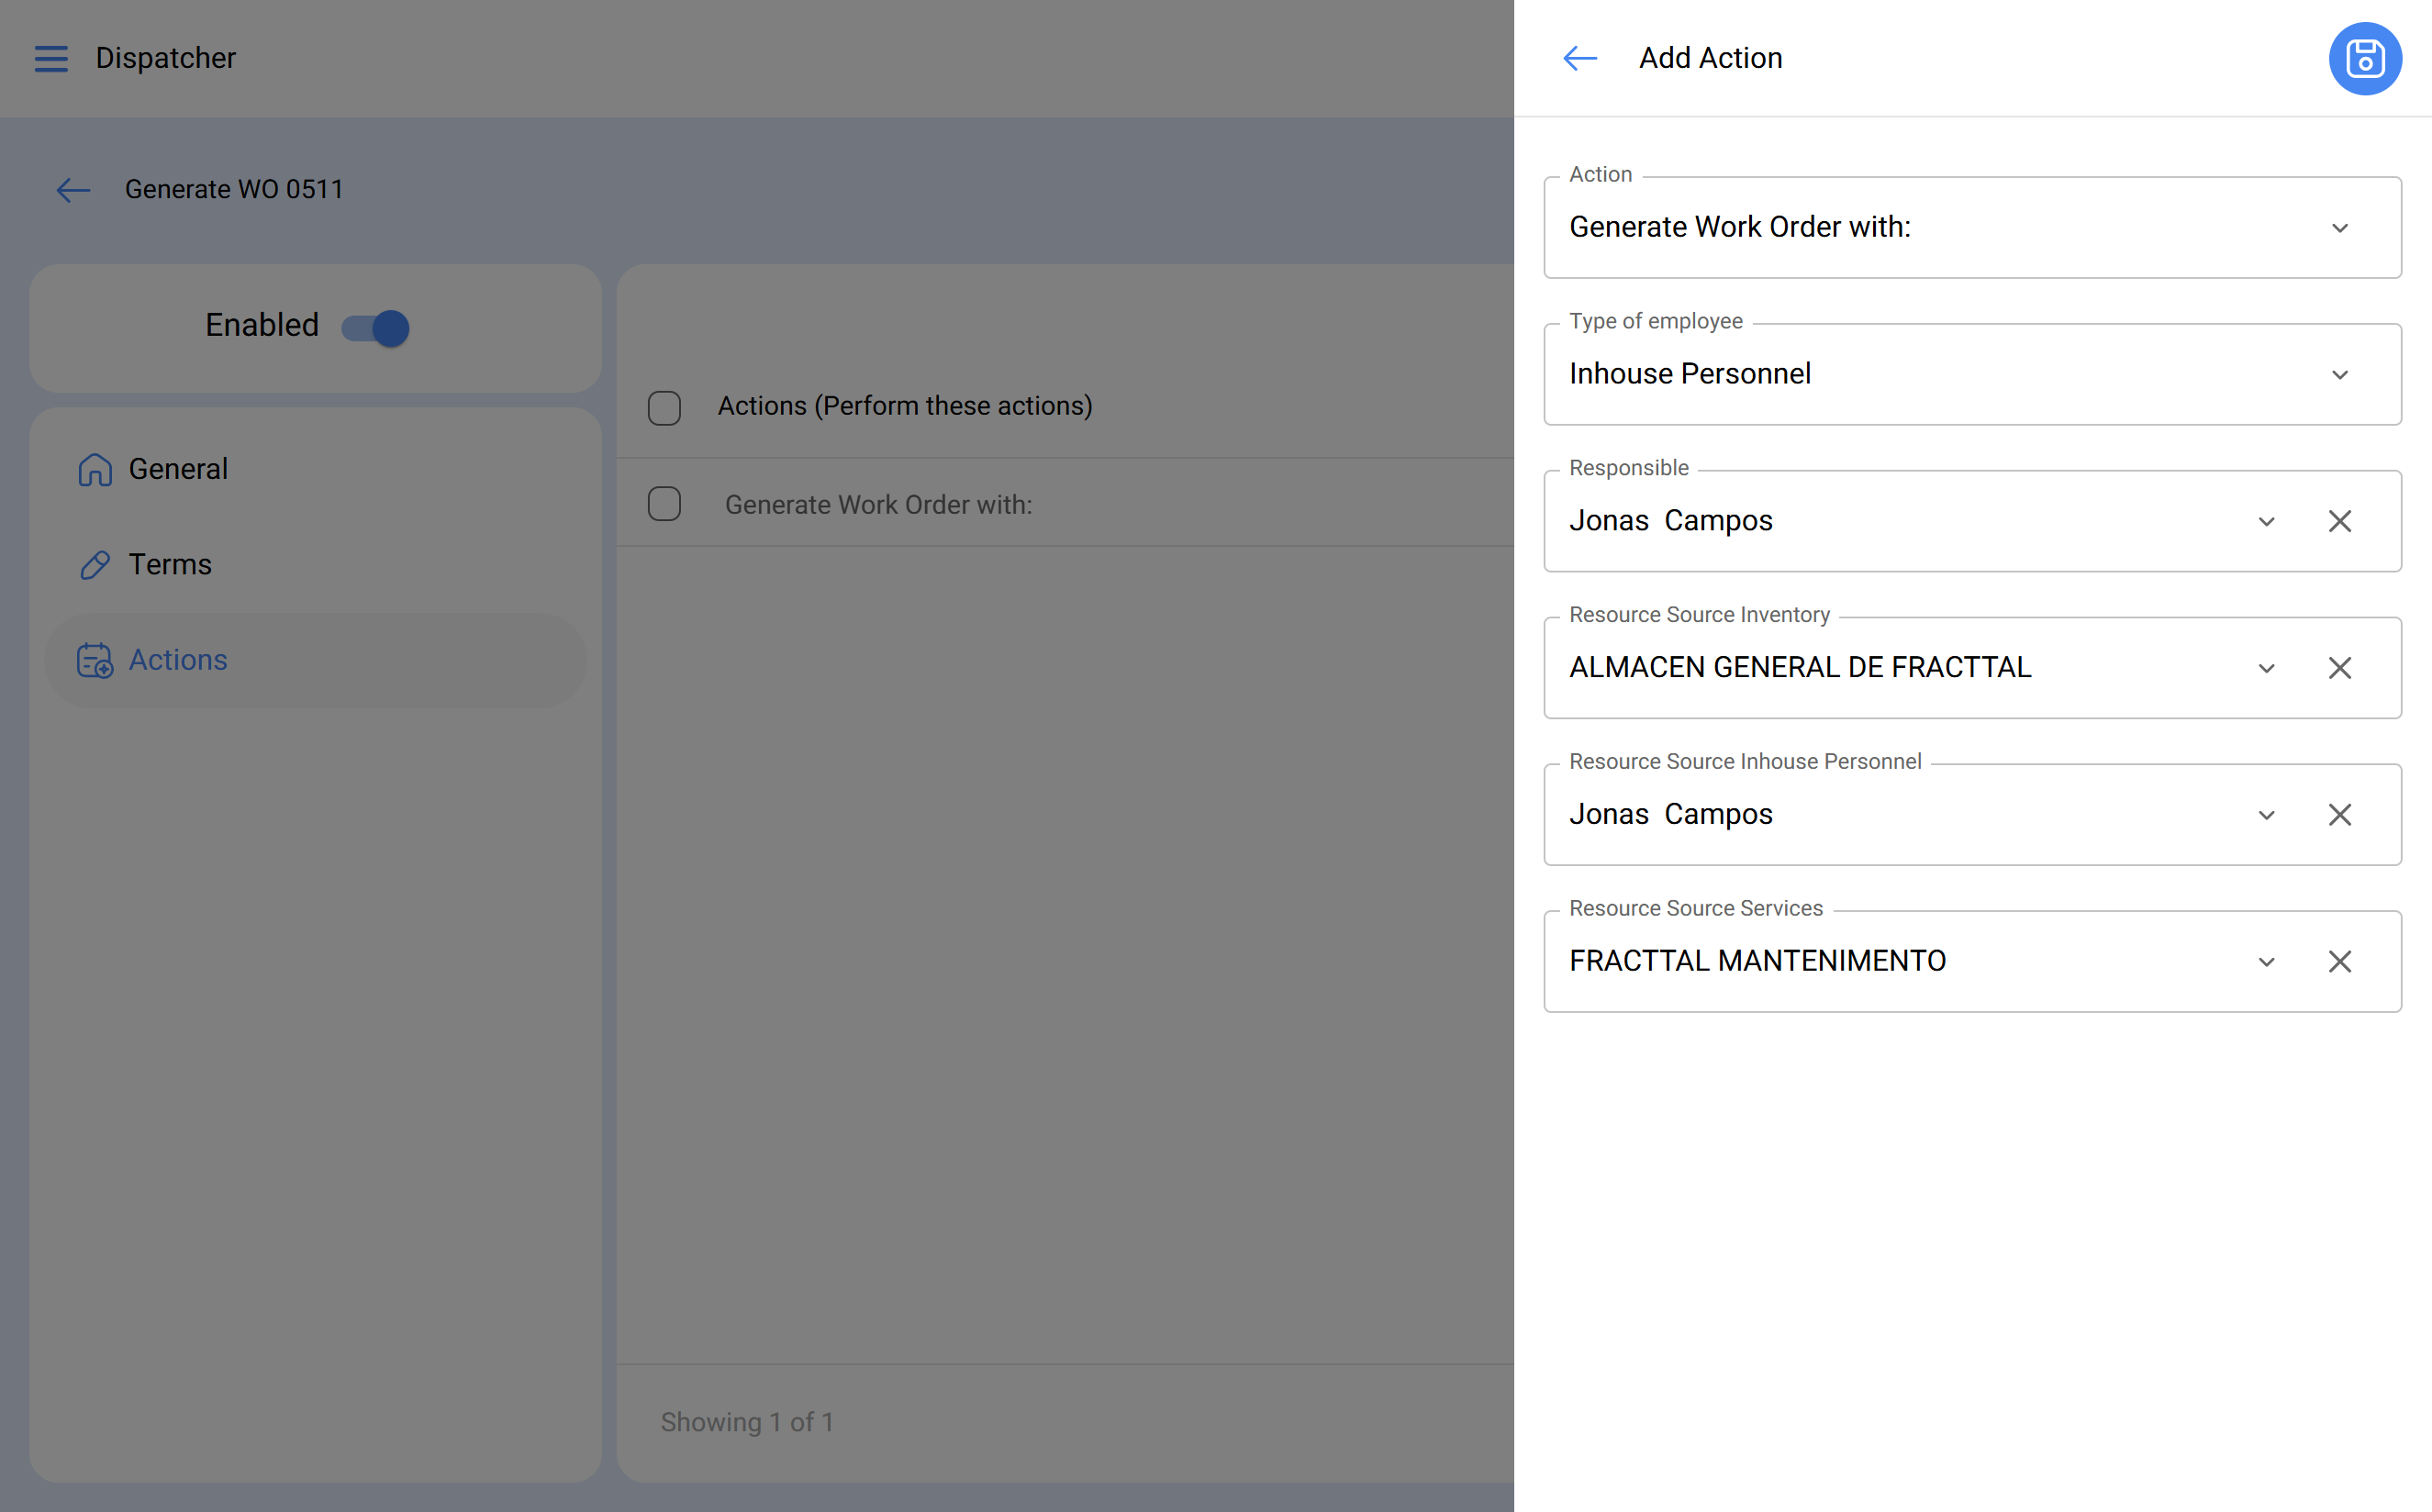Image resolution: width=2432 pixels, height=1512 pixels.
Task: Switch to the Terms section
Action: click(170, 565)
